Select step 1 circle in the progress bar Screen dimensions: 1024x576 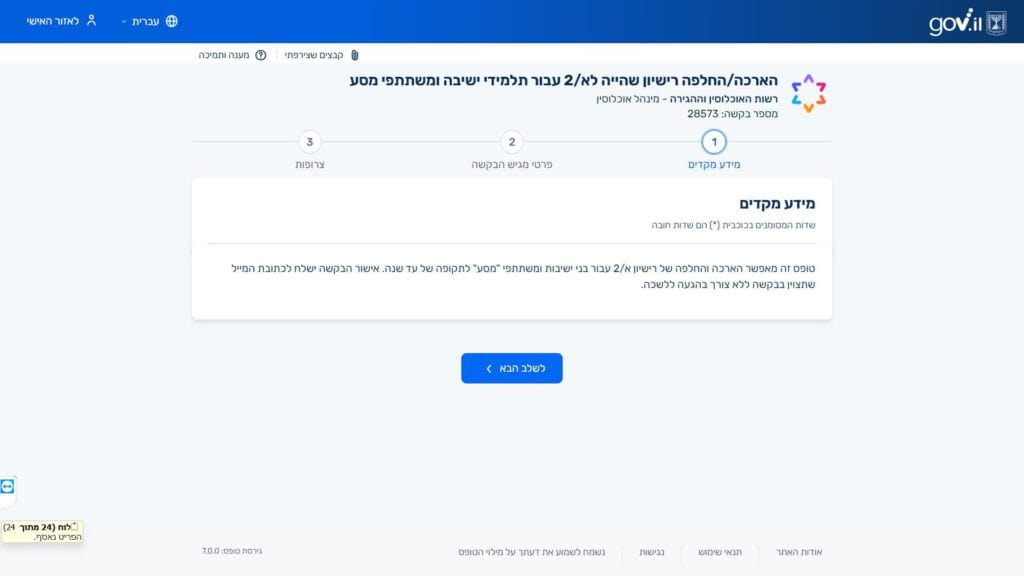714,142
